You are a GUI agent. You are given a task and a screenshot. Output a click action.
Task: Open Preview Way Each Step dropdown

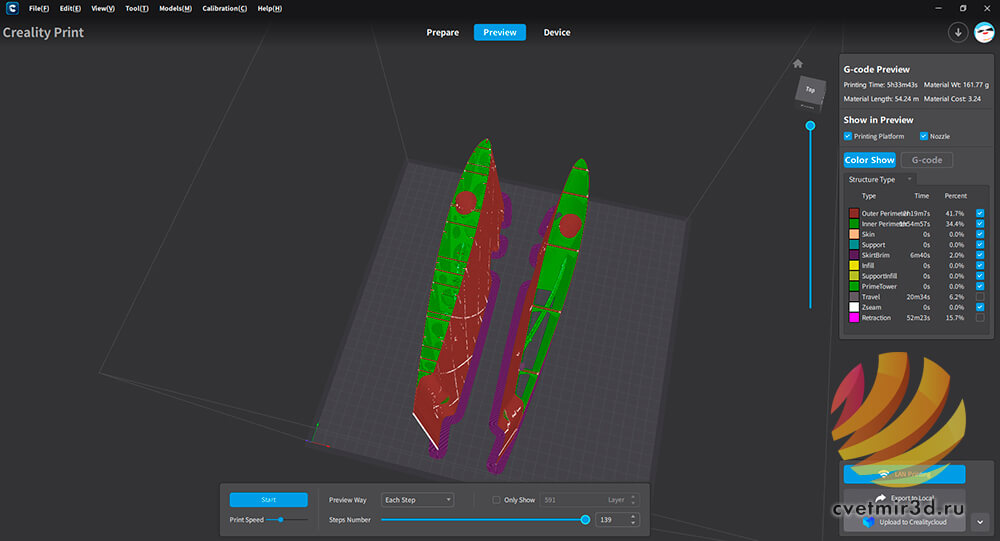[417, 500]
